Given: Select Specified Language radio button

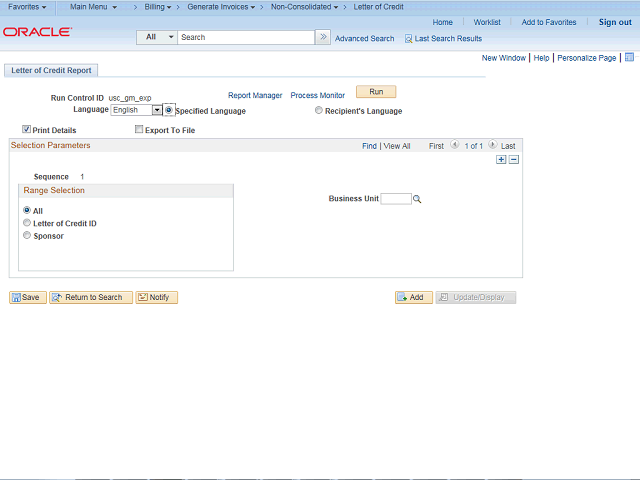Looking at the screenshot, I should (x=169, y=110).
